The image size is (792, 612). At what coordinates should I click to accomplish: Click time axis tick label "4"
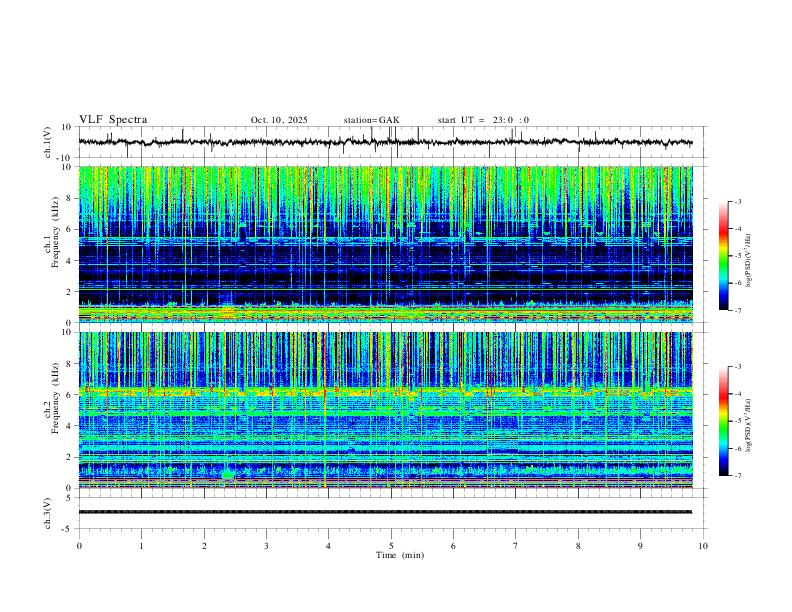(329, 546)
